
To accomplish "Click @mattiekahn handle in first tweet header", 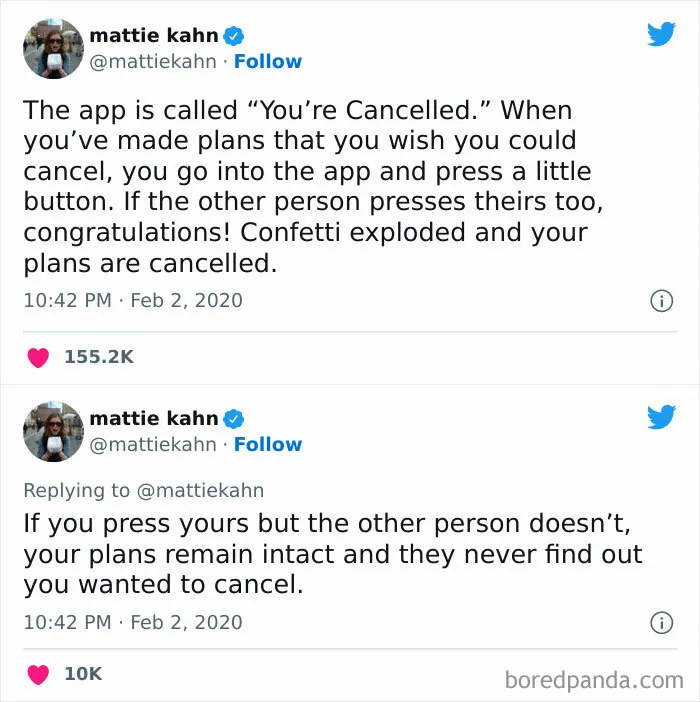I will point(153,62).
